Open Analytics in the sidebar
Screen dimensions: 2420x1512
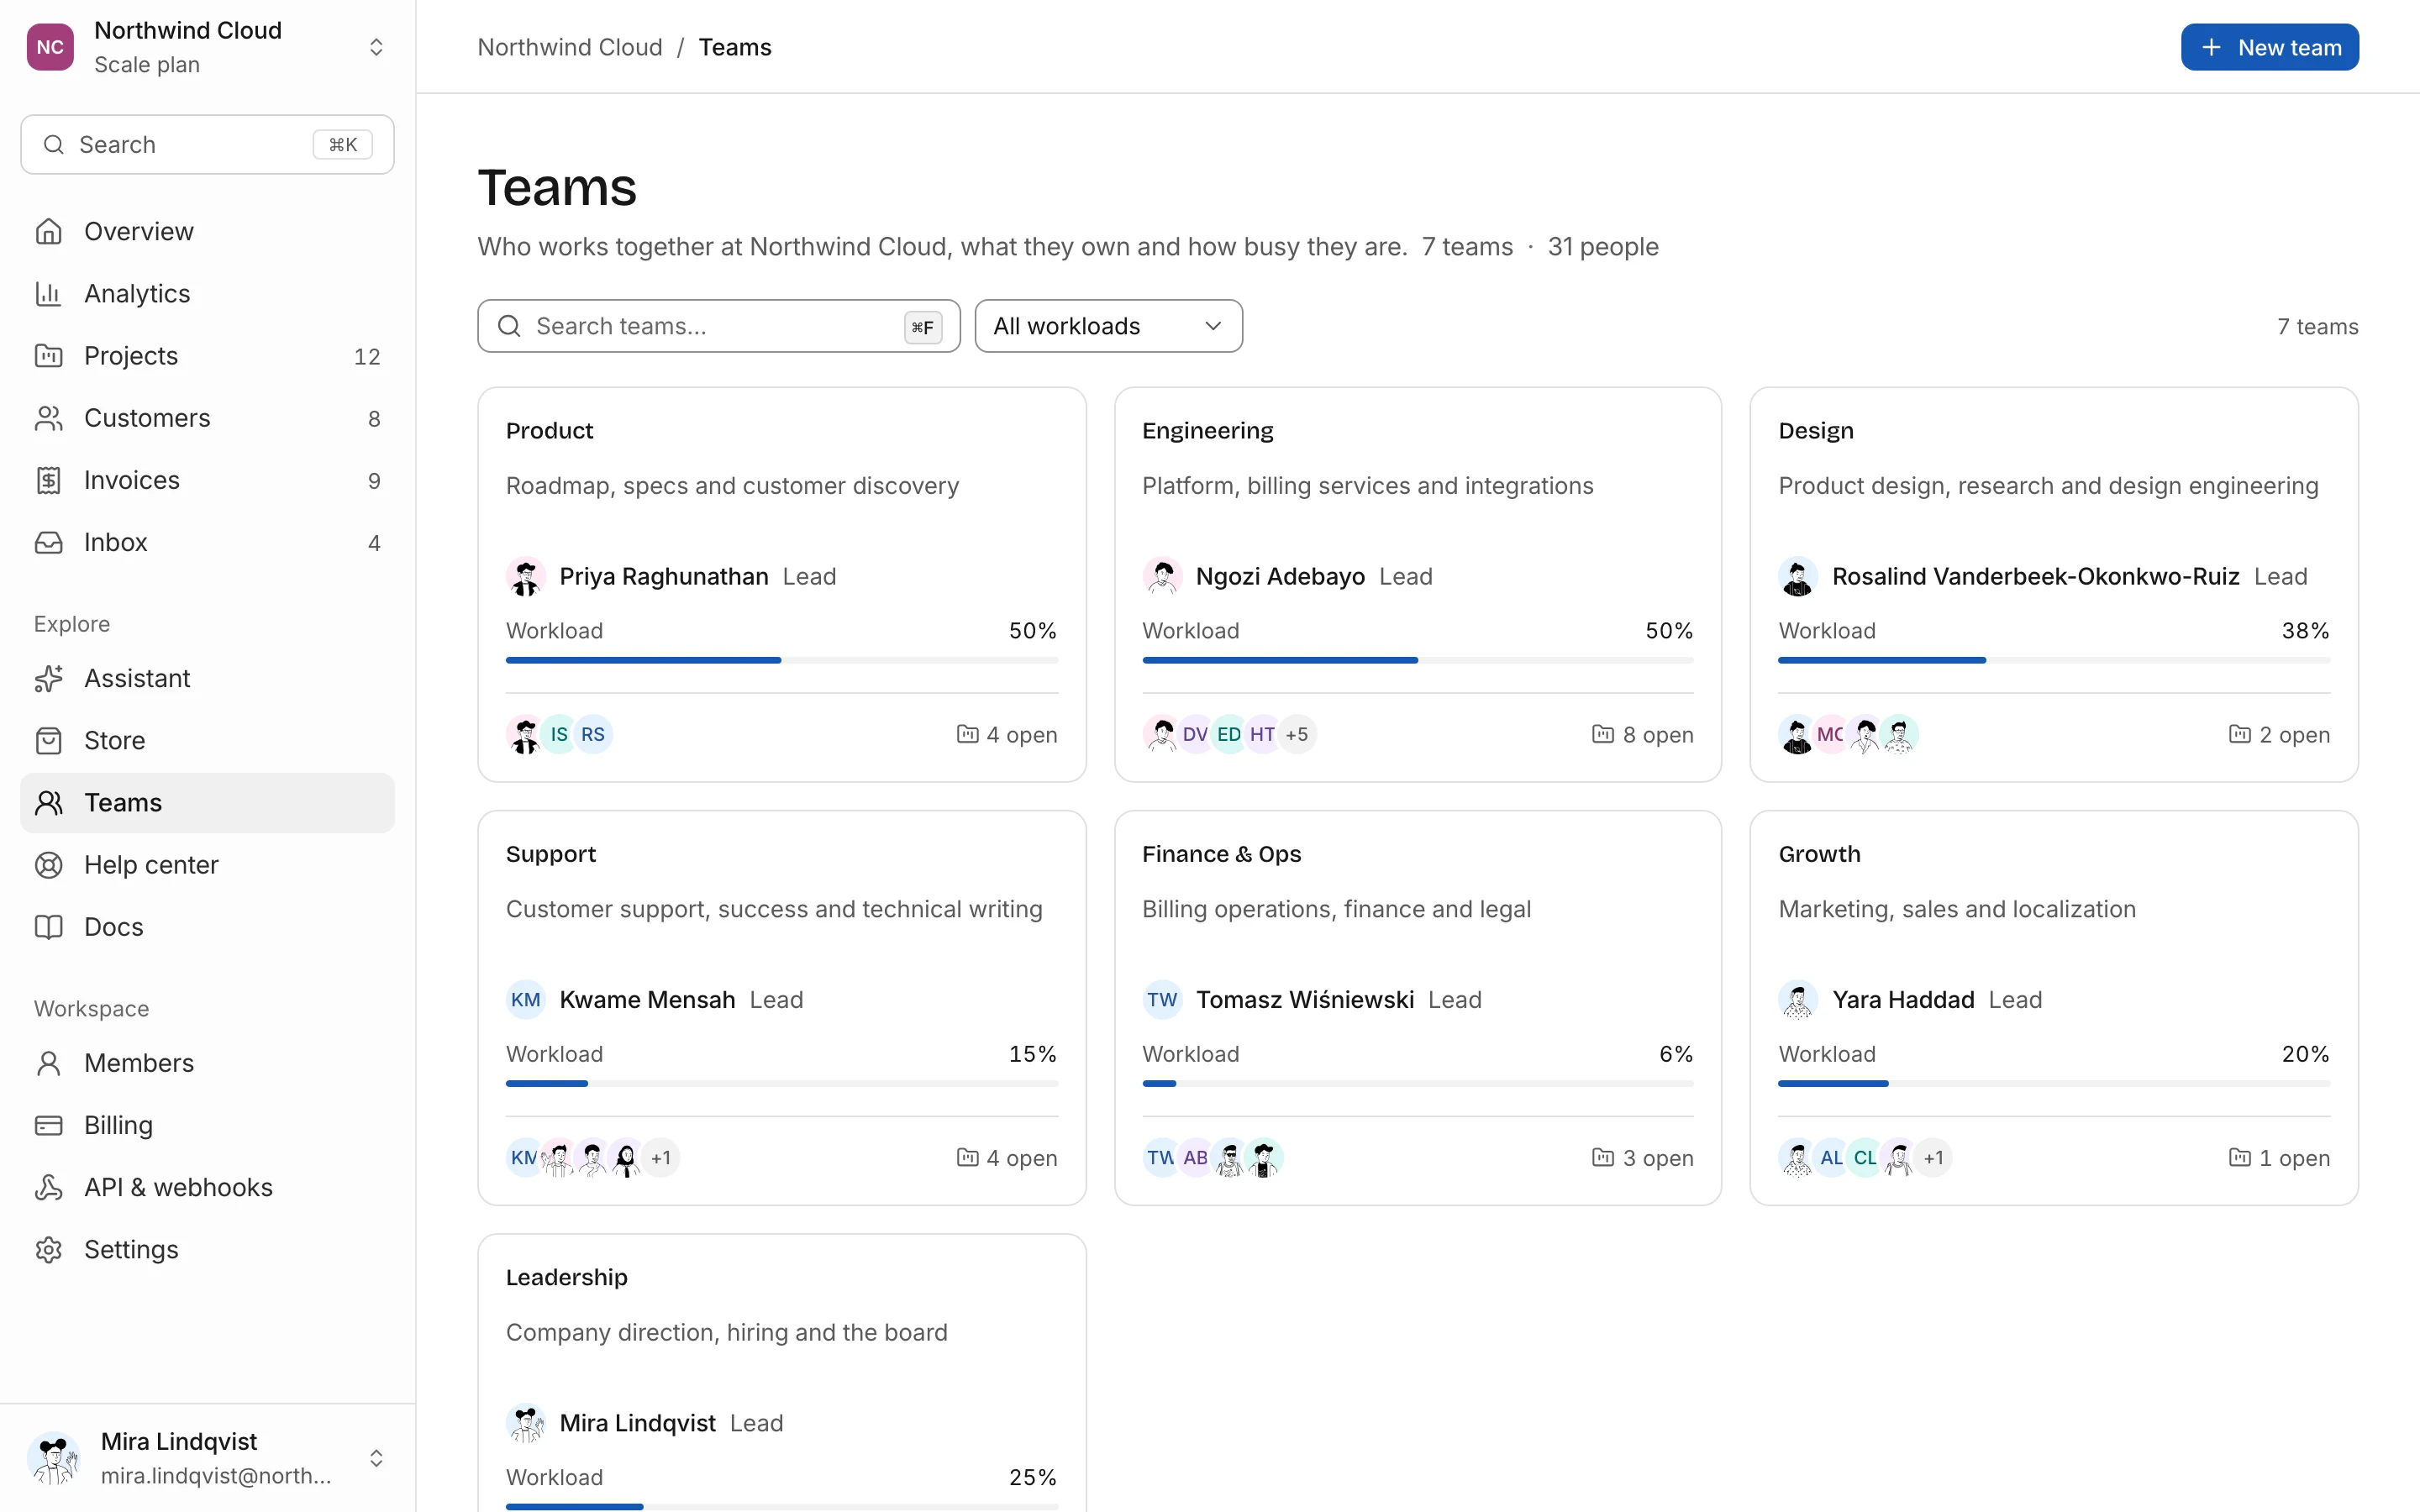click(207, 293)
